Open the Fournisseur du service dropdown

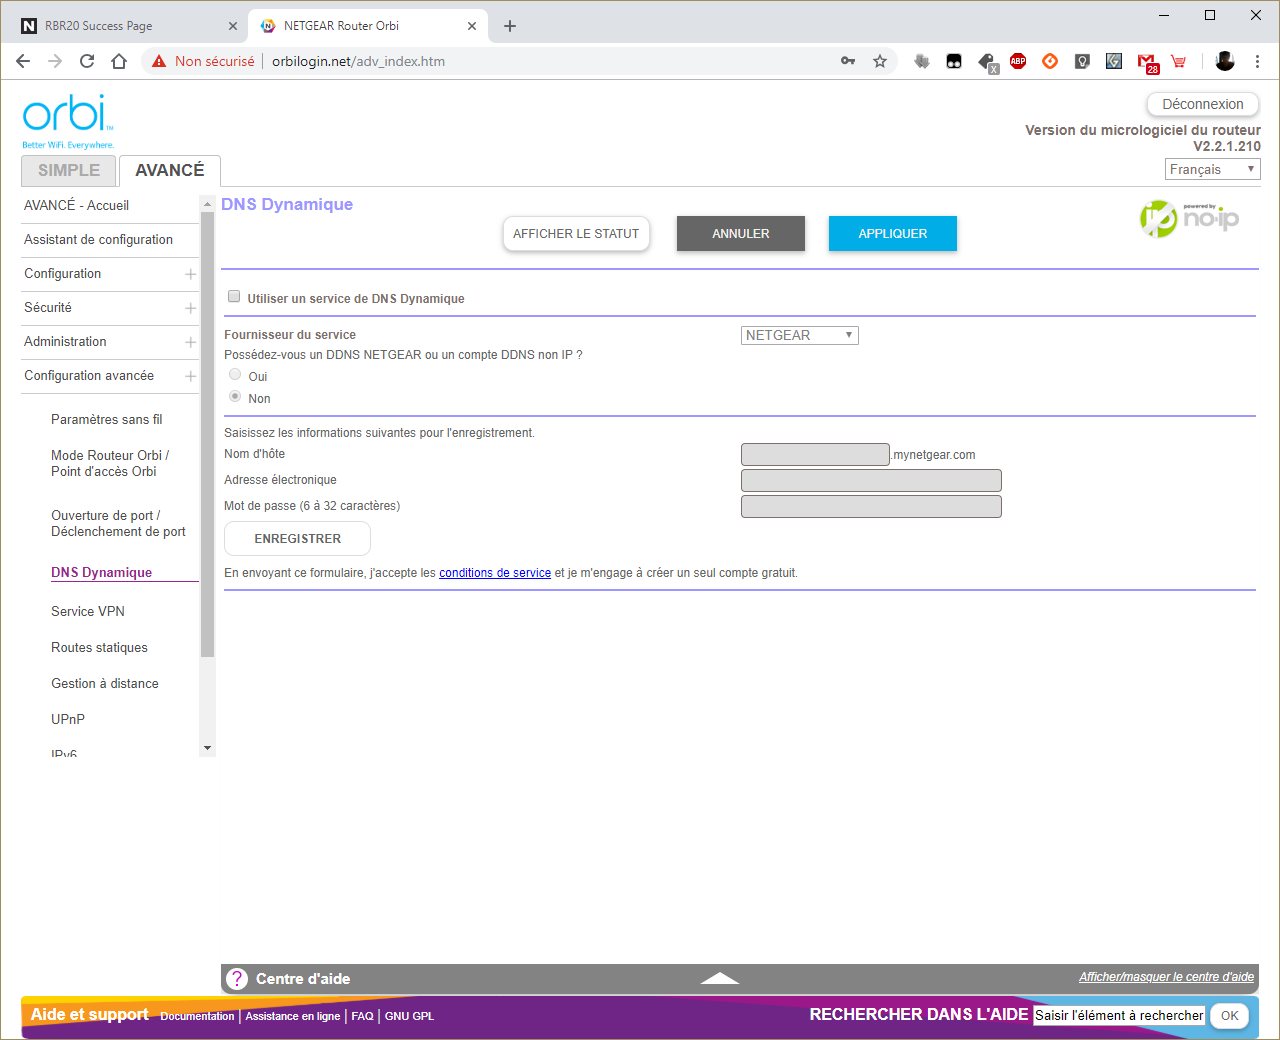click(800, 335)
